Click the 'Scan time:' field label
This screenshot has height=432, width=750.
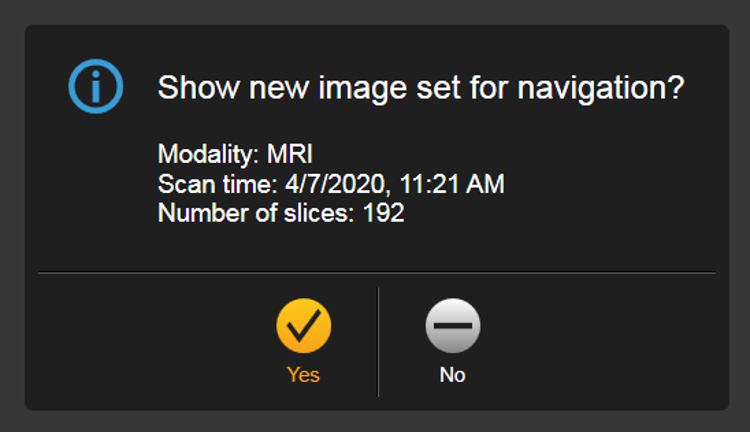218,184
